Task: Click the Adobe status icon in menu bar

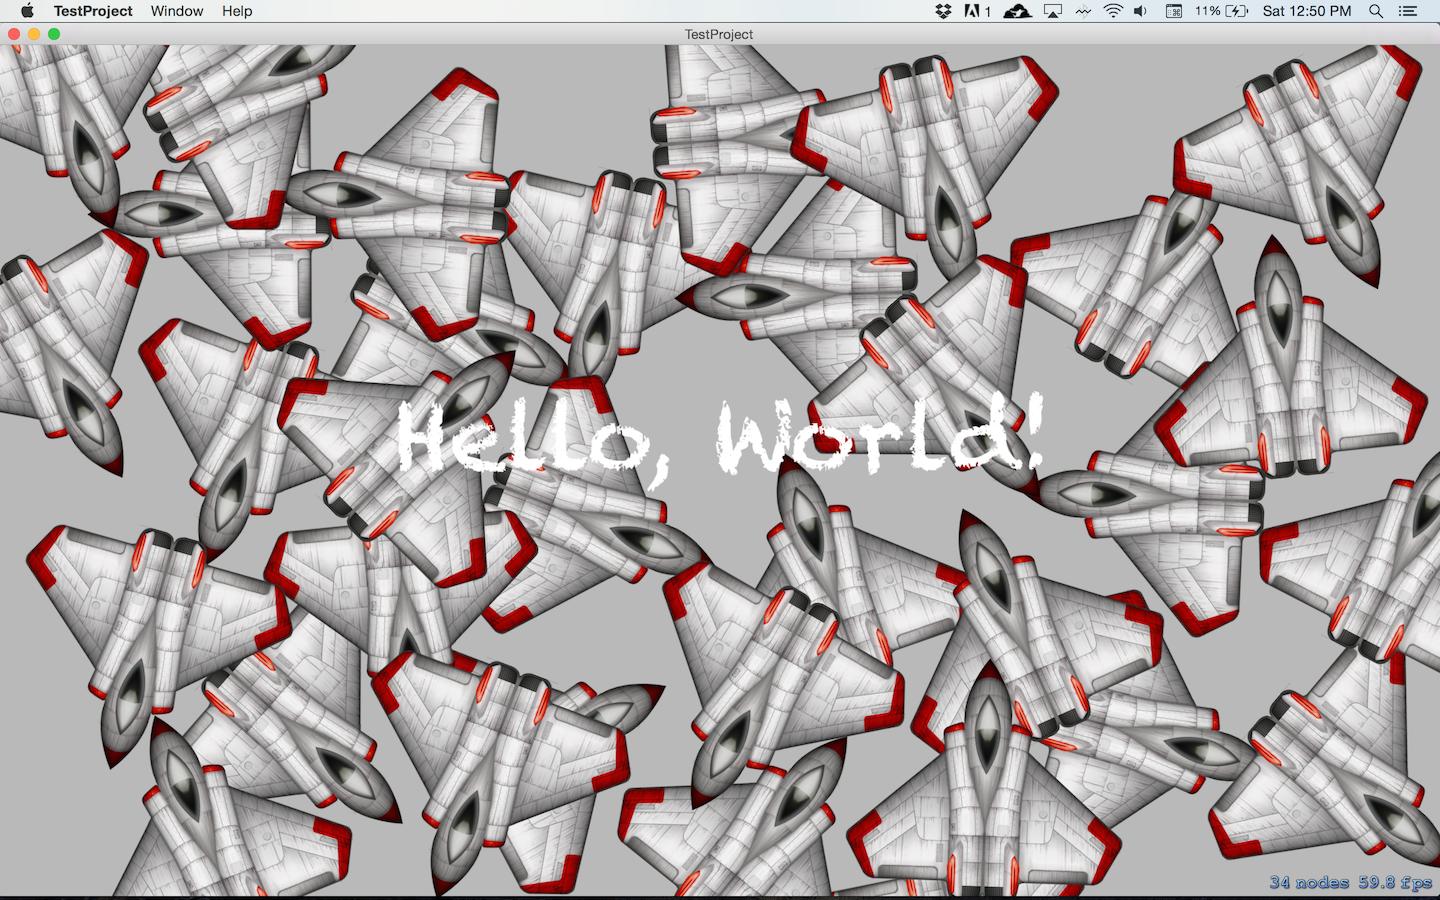Action: [977, 11]
